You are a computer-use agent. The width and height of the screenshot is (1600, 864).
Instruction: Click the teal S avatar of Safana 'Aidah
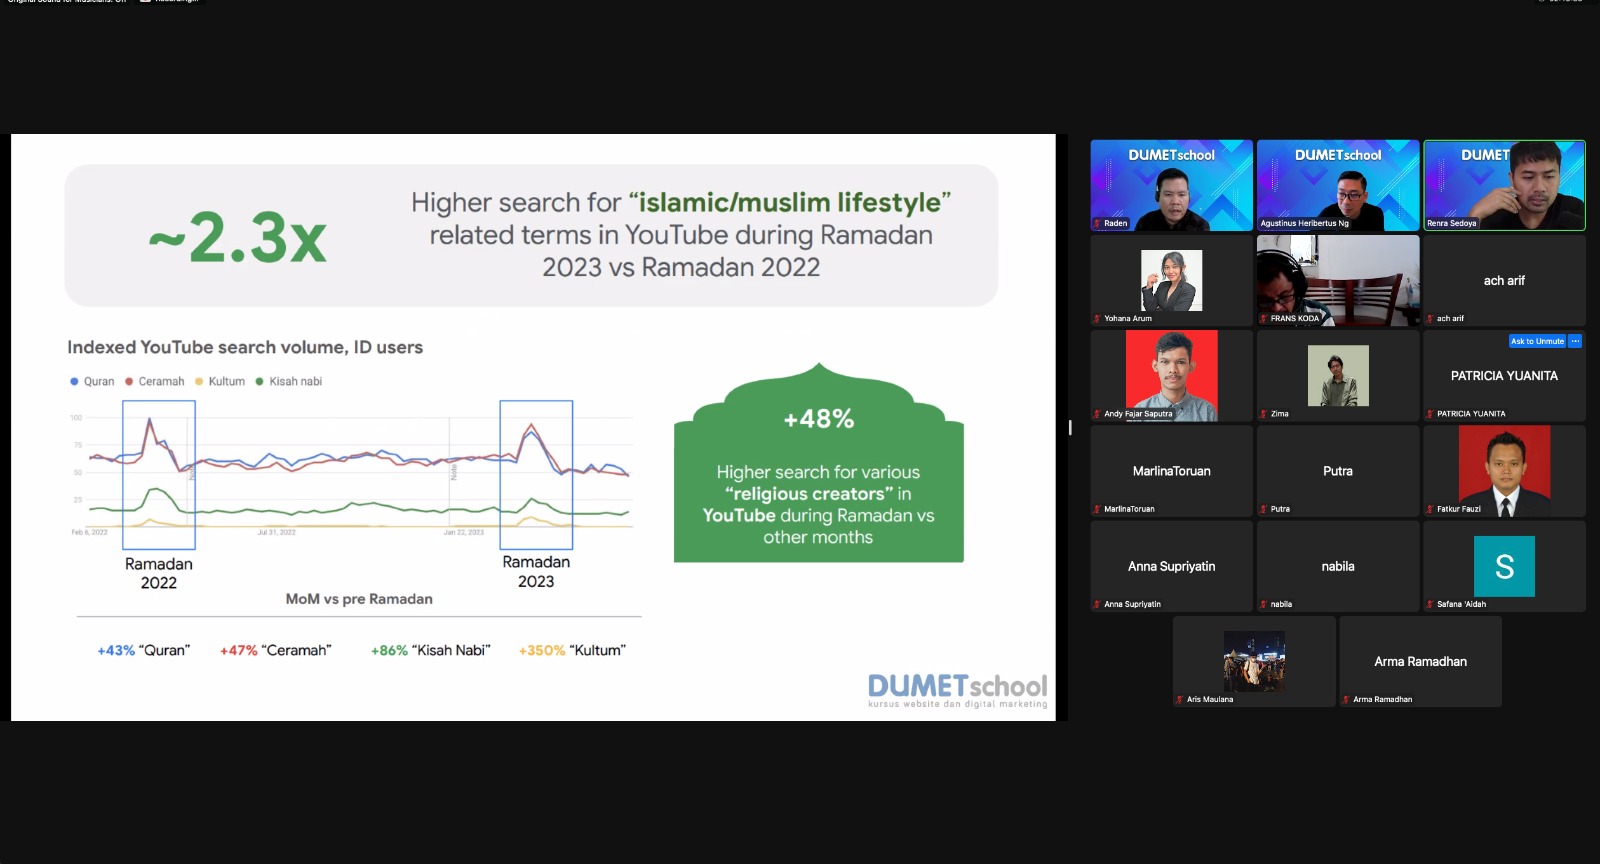(x=1504, y=566)
